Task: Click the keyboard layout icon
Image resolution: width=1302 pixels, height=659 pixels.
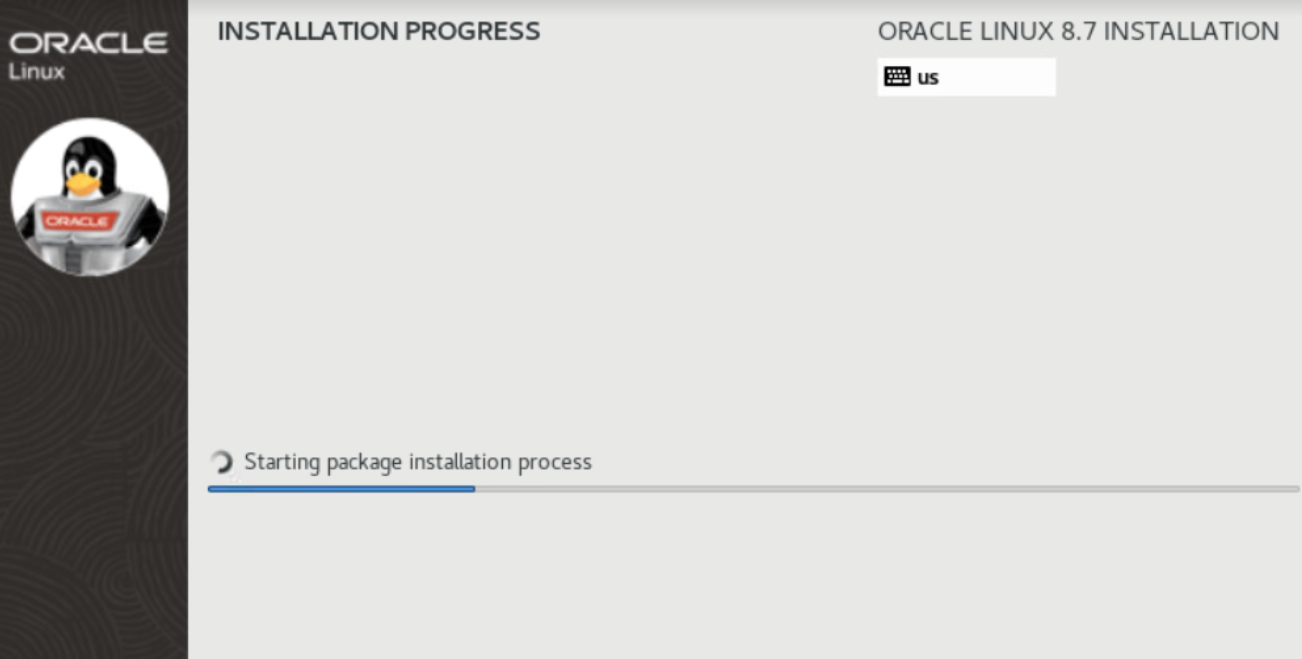Action: tap(897, 77)
